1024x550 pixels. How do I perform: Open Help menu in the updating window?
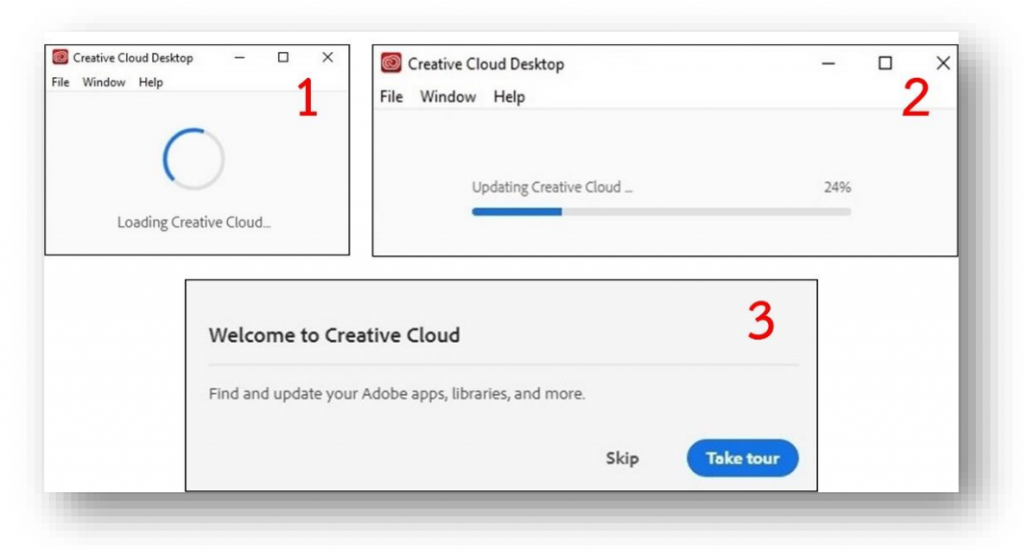pyautogui.click(x=509, y=97)
